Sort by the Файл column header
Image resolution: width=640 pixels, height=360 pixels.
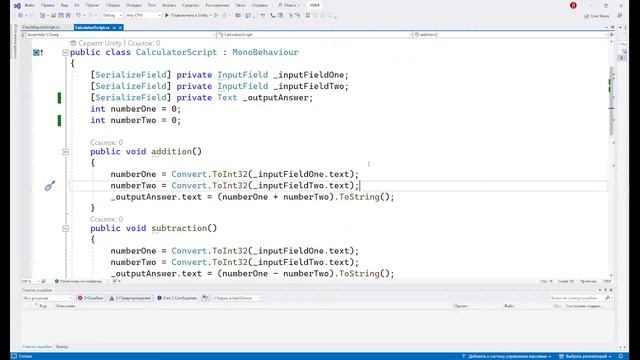click(x=509, y=306)
